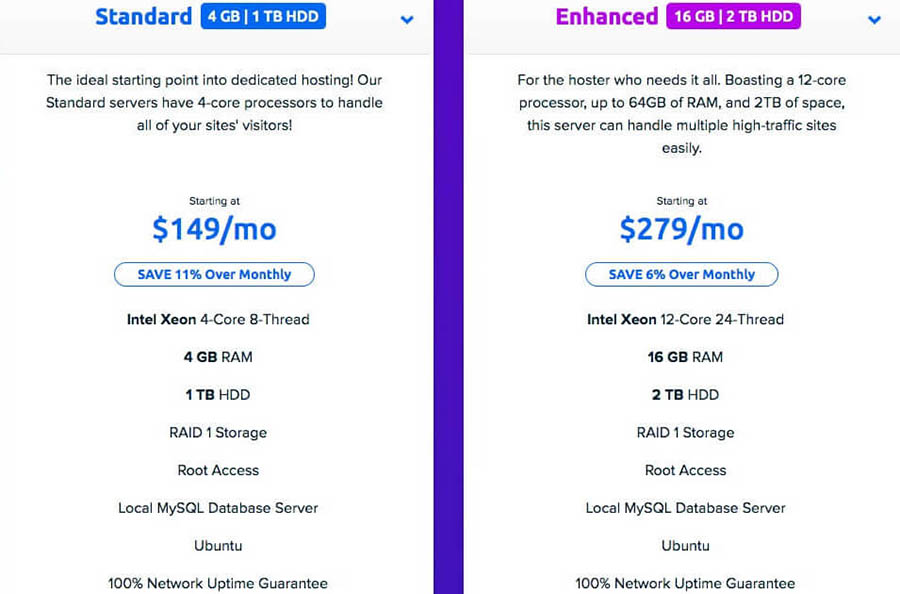900x594 pixels.
Task: Click Enhanced plan's Ubuntu feature
Action: coord(685,546)
